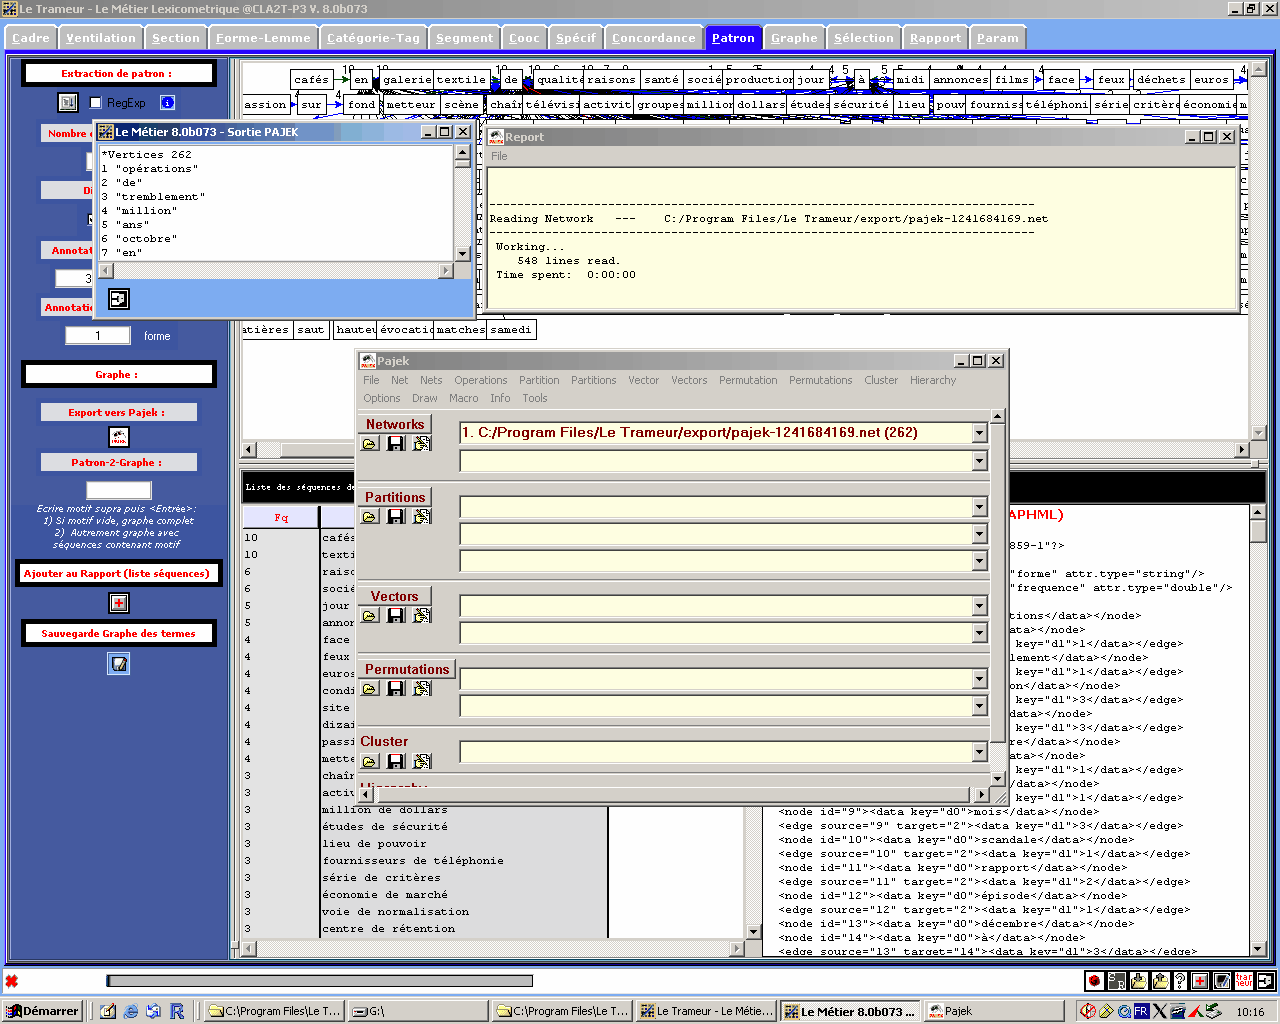Expand the first Networks dropdown showing pajek-1241684169.net
Image resolution: width=1280 pixels, height=1024 pixels.
979,433
